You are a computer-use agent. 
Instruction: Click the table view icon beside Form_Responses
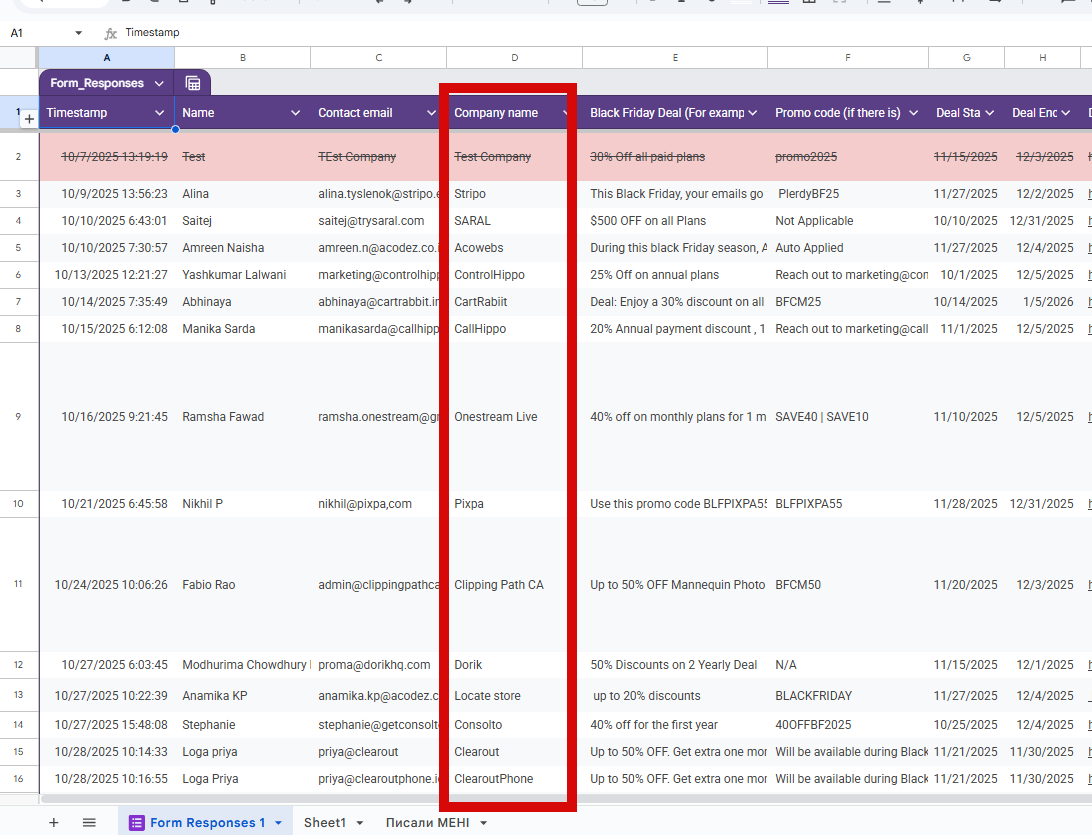click(x=193, y=83)
